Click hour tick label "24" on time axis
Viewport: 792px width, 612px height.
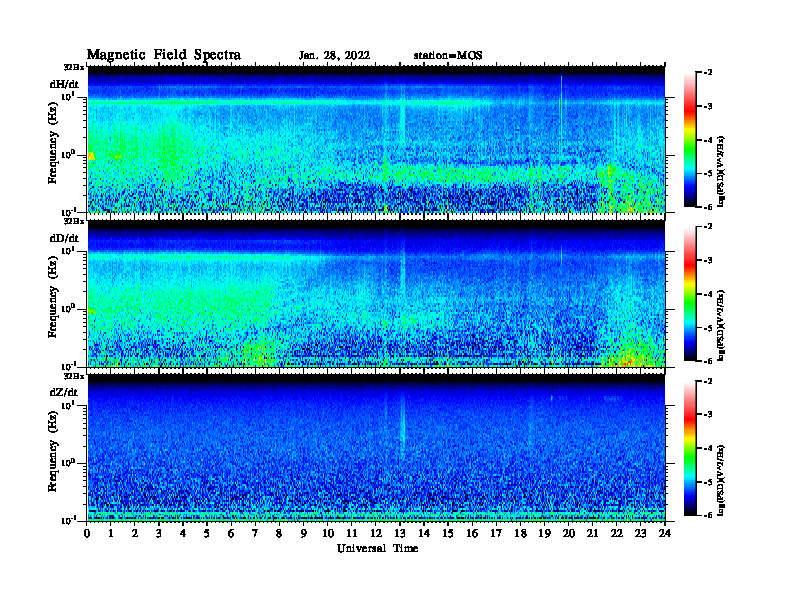point(665,533)
